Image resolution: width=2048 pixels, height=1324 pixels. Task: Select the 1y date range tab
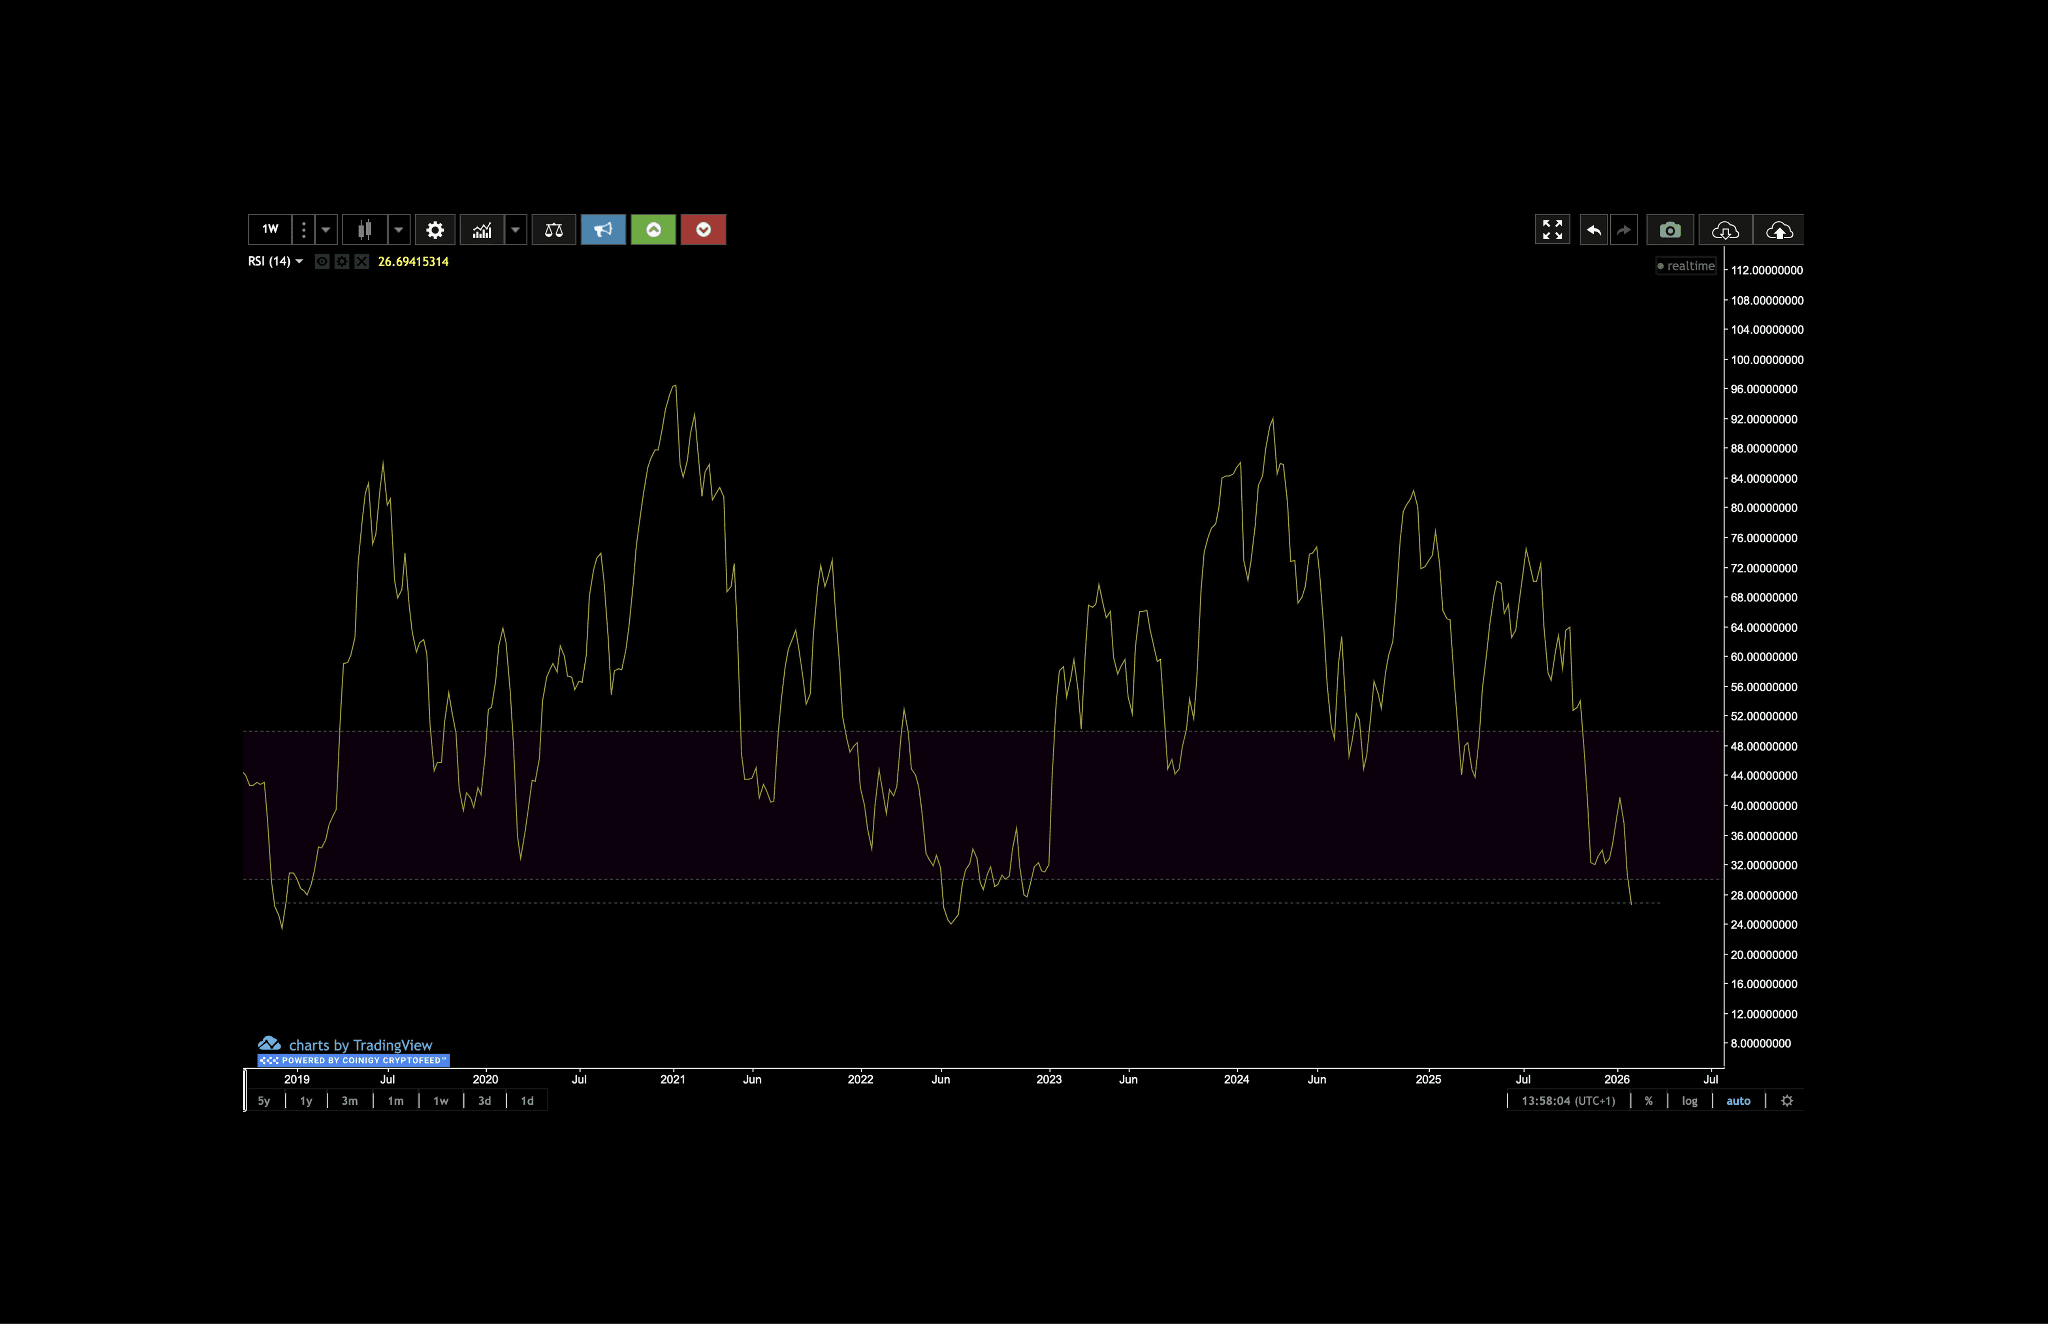click(x=306, y=1101)
